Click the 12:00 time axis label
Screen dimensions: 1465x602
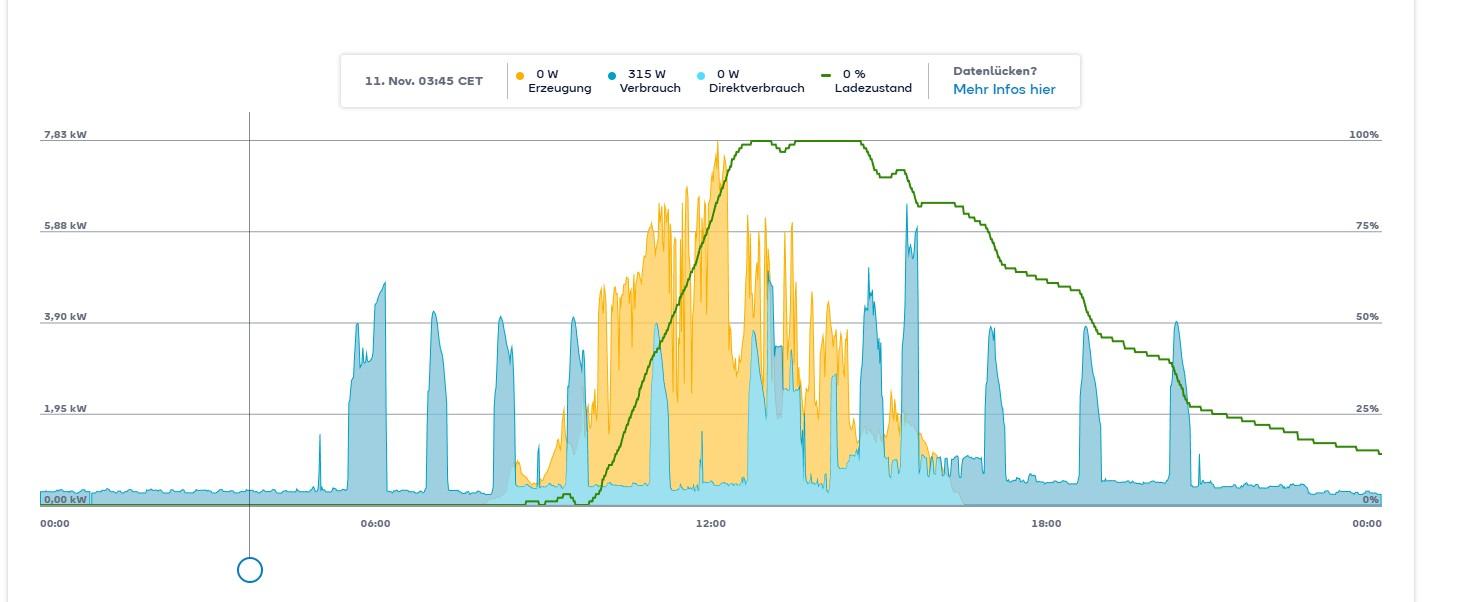711,524
